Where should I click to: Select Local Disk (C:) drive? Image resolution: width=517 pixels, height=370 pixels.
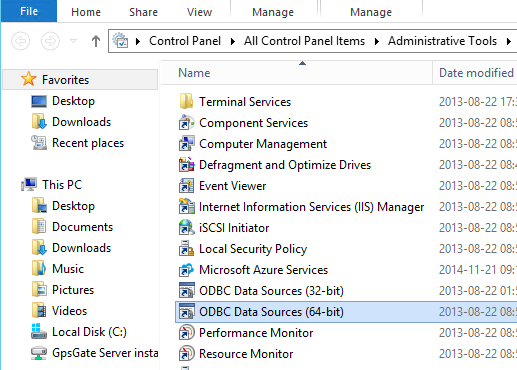pos(89,332)
